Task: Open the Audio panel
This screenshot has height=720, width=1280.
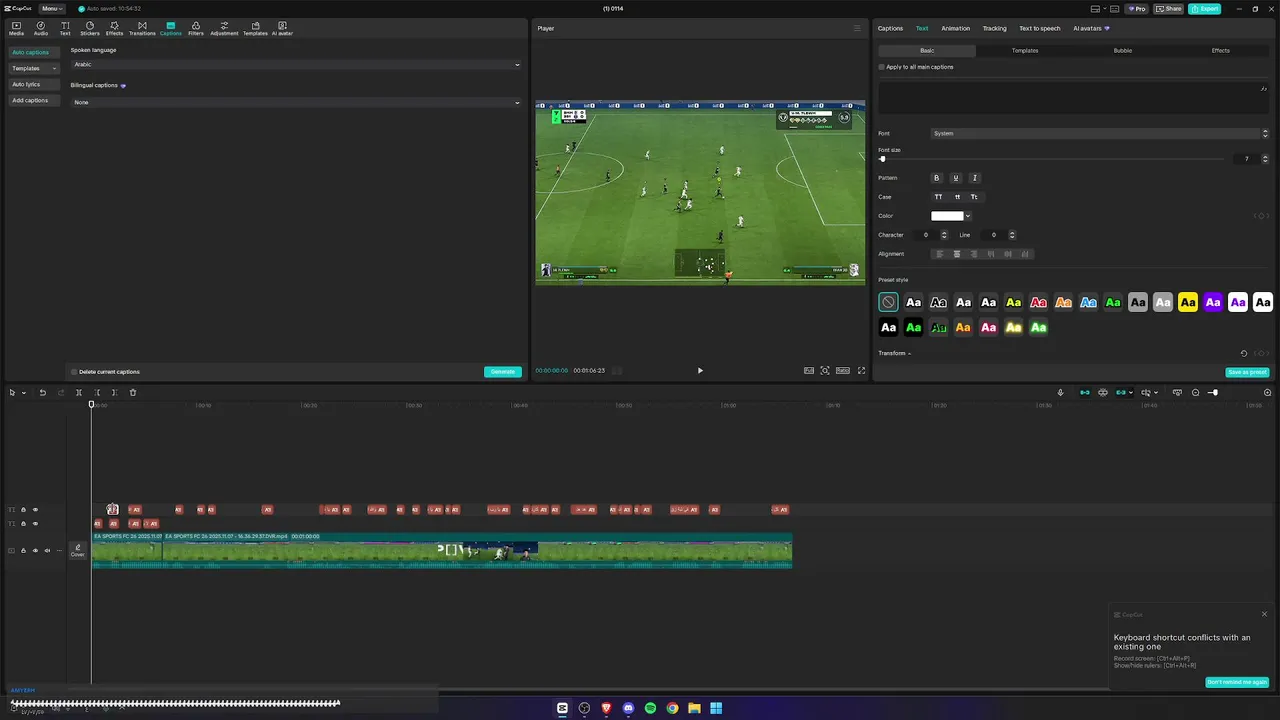Action: tap(41, 28)
